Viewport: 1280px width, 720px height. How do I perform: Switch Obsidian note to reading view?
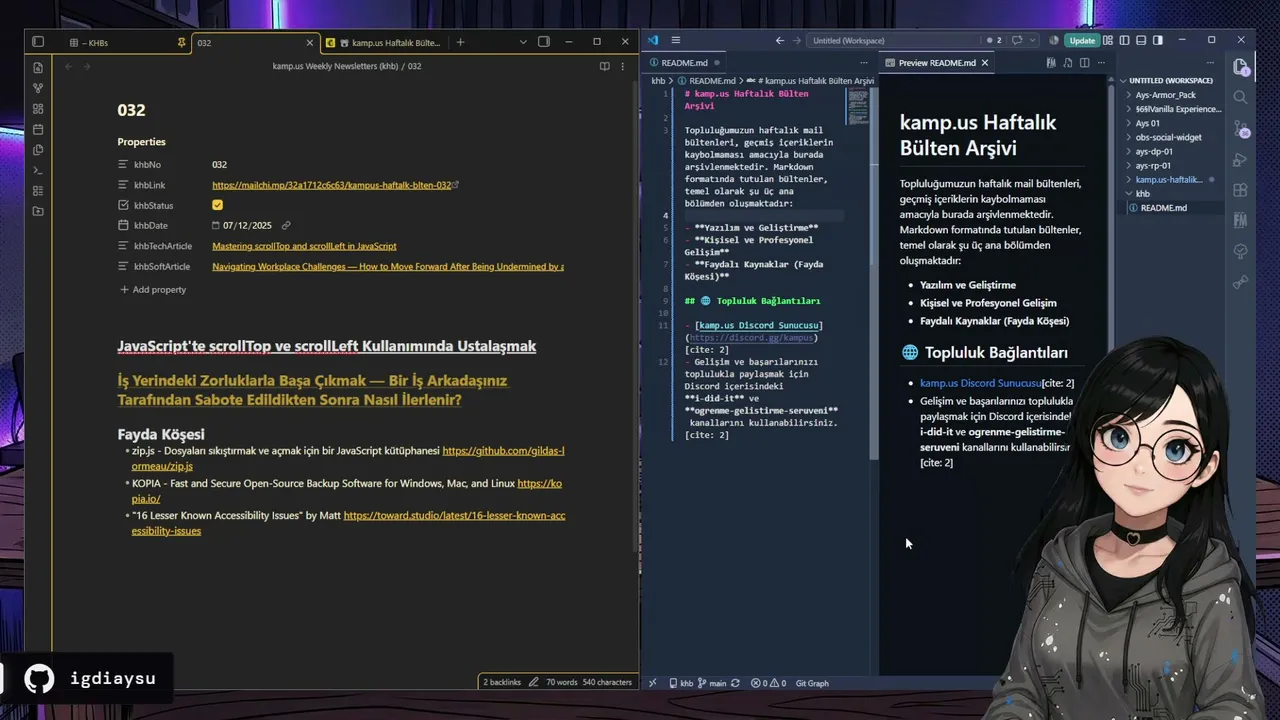(604, 66)
